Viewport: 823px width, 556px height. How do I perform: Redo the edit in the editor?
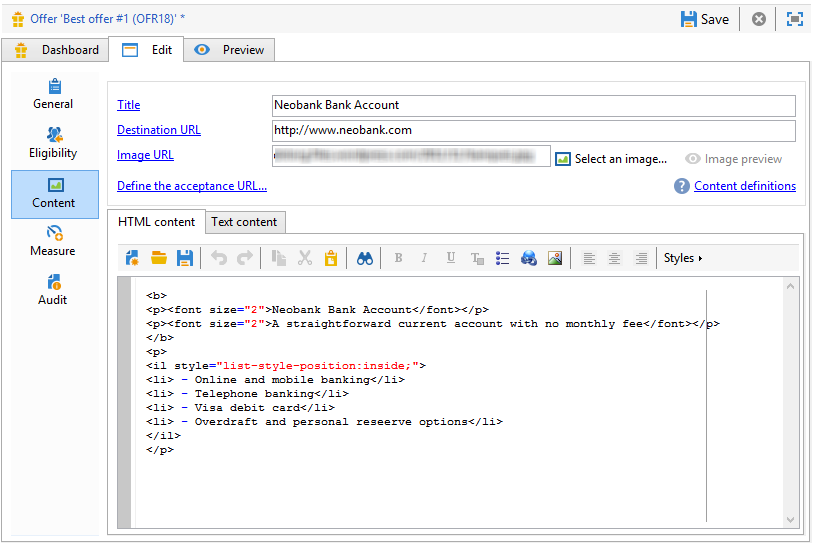244,258
